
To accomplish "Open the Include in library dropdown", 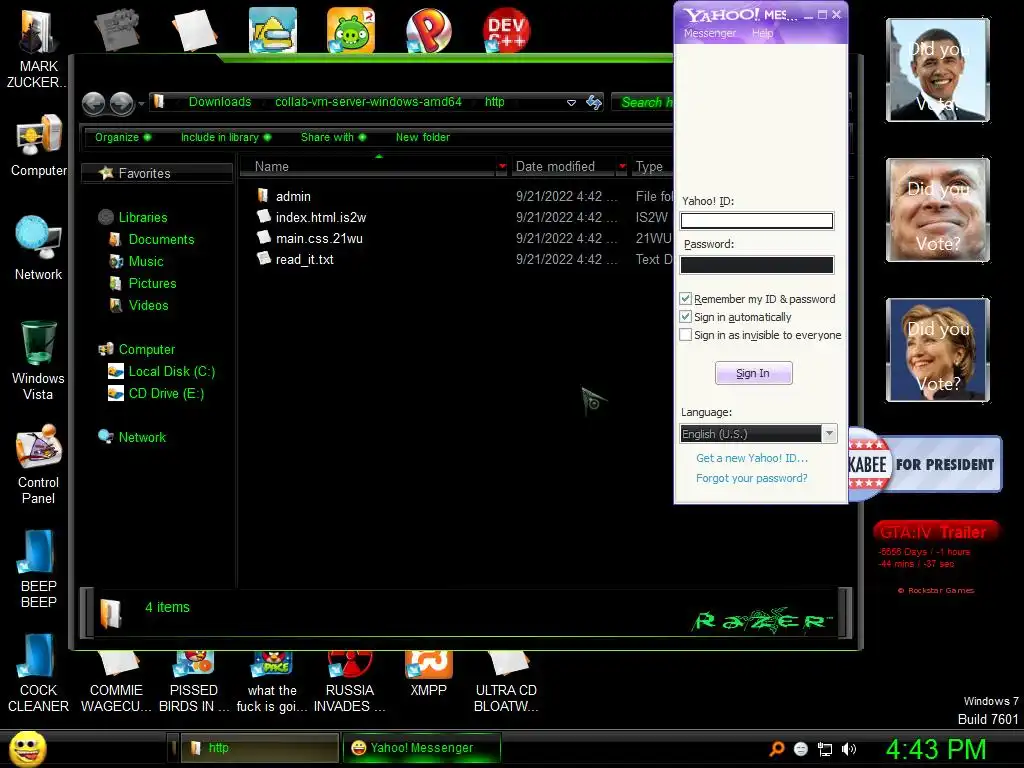I will tap(226, 137).
